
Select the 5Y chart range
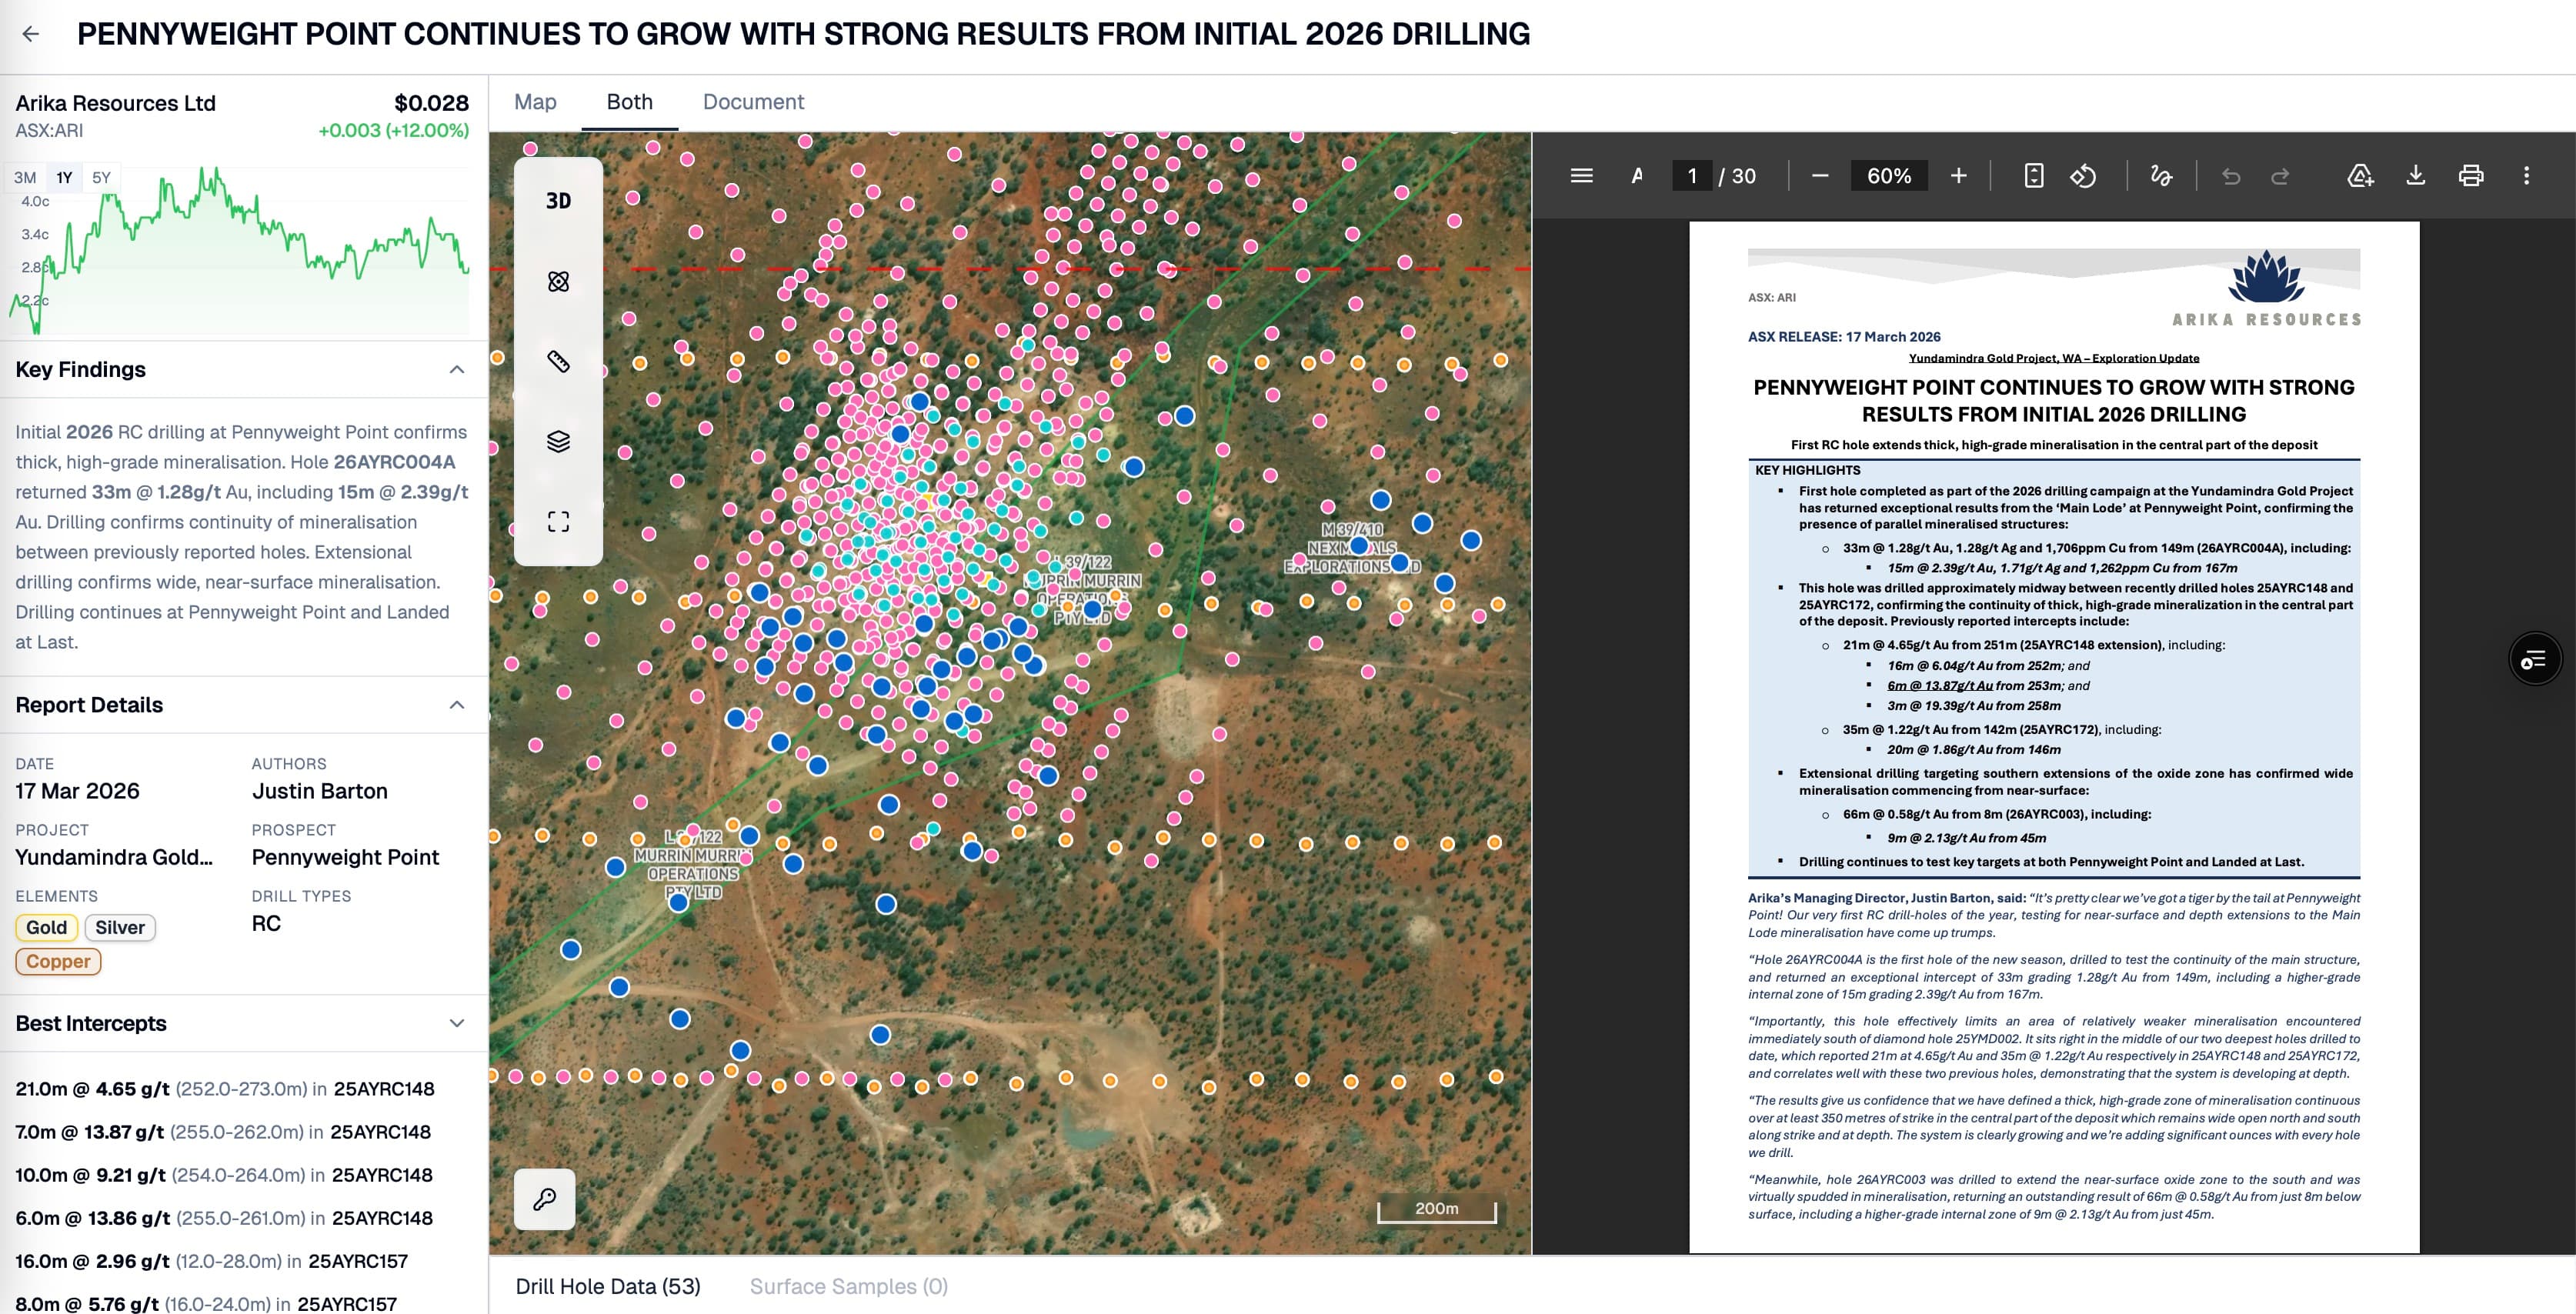pos(101,178)
